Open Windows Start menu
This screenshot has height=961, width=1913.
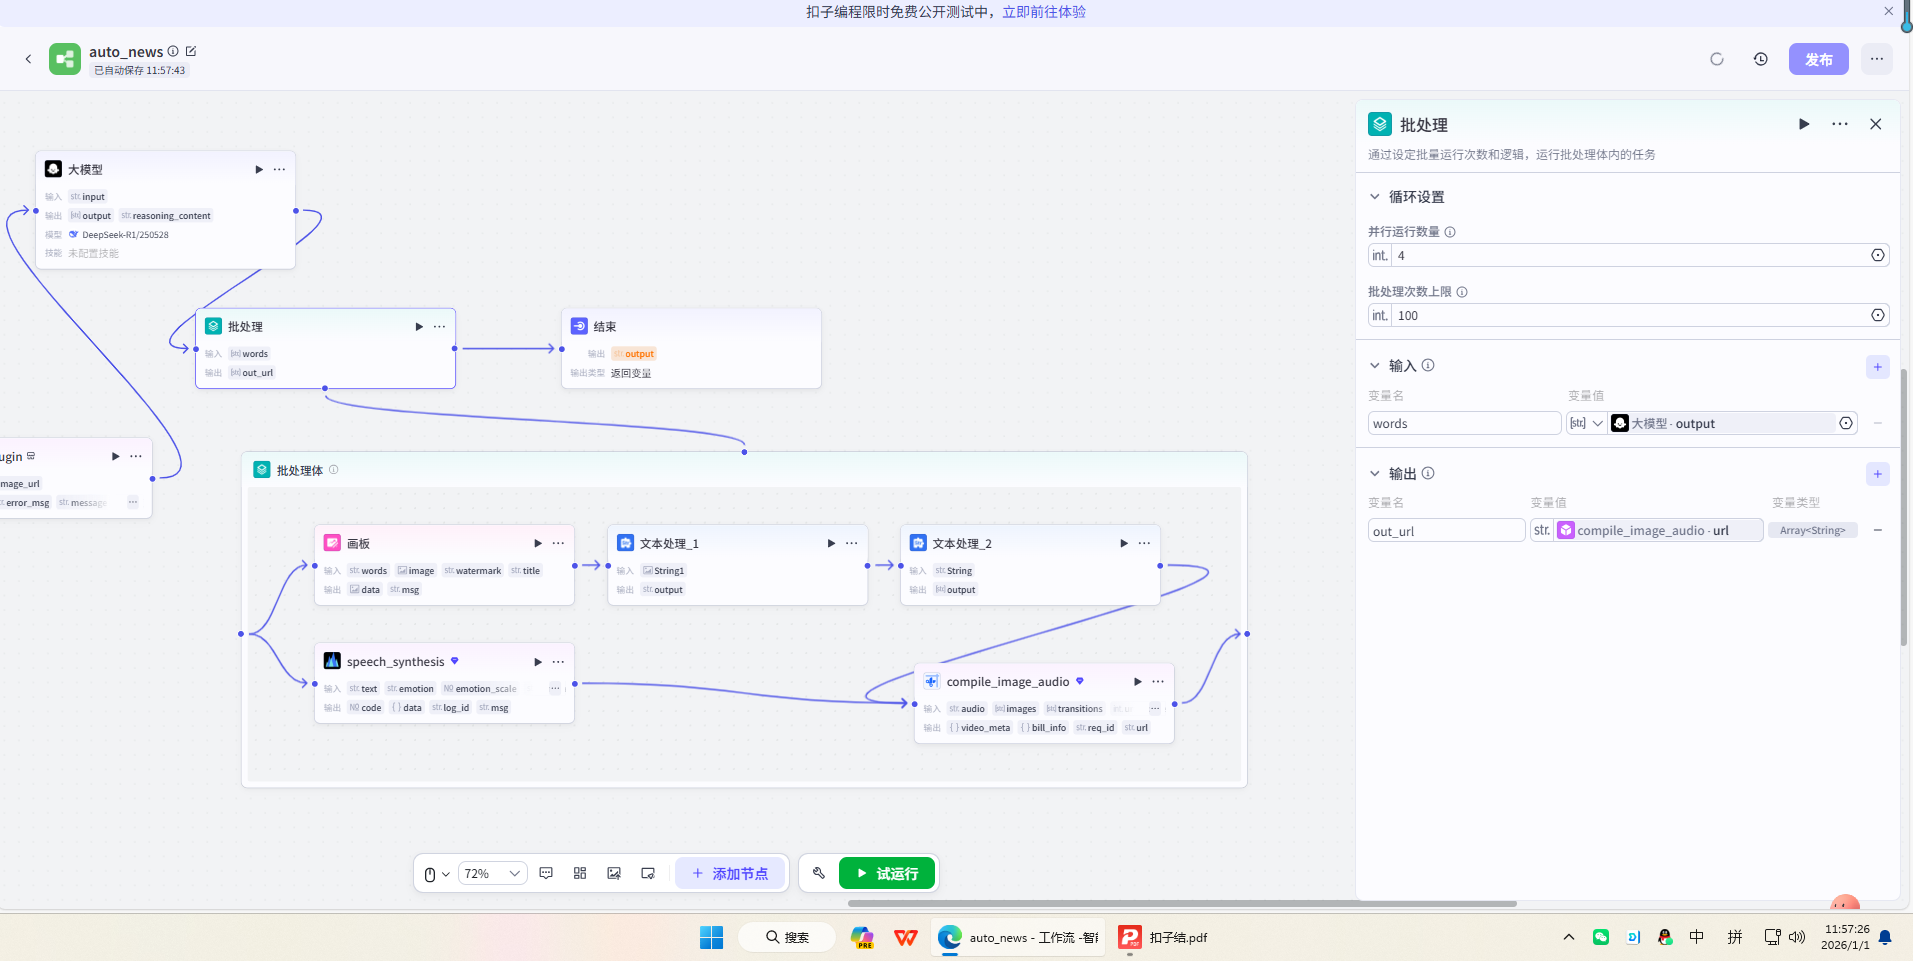coord(711,937)
